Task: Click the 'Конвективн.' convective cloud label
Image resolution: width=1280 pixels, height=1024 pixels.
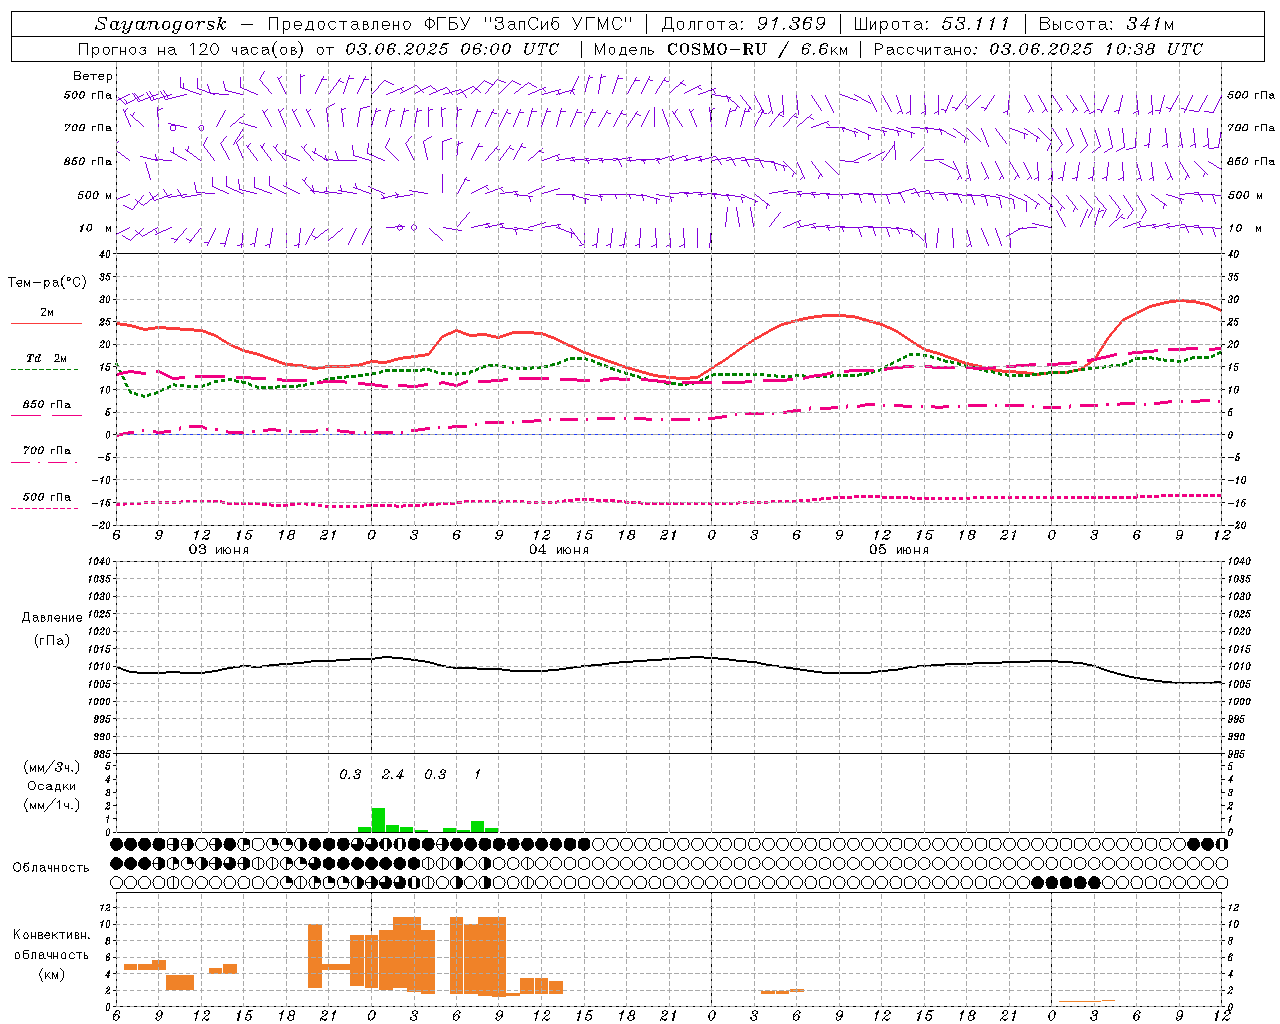Action: coord(51,935)
